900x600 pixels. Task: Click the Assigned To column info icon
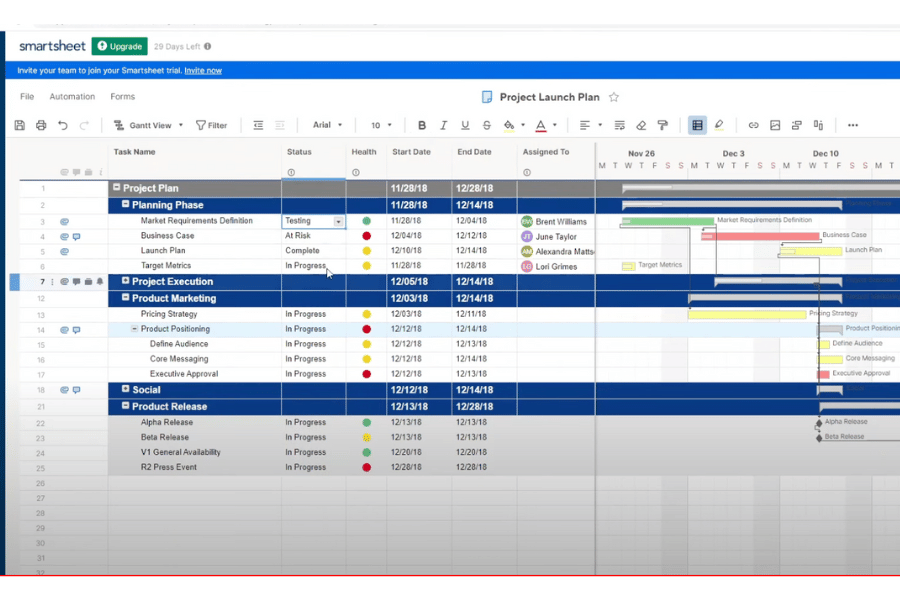coord(527,172)
